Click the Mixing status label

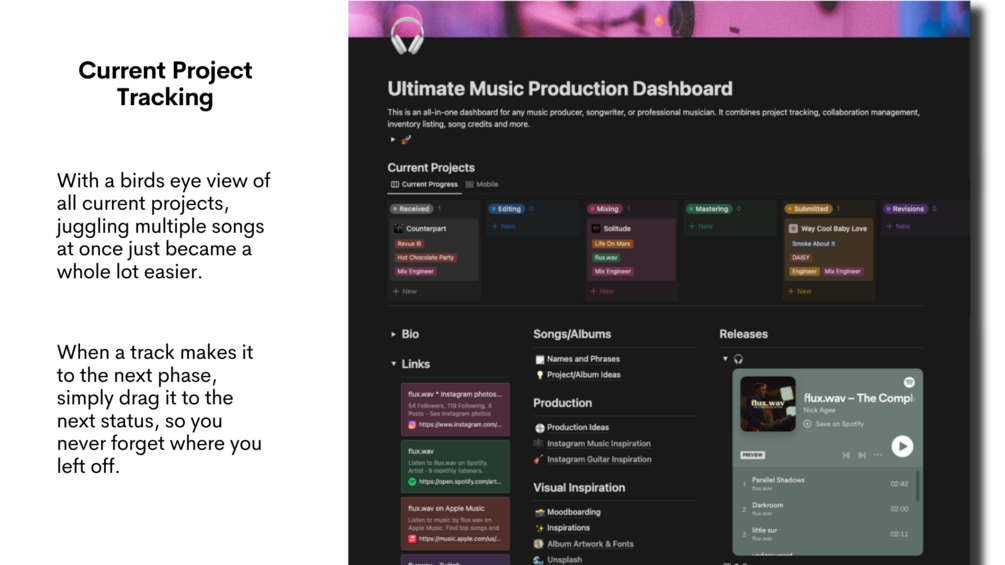[604, 209]
